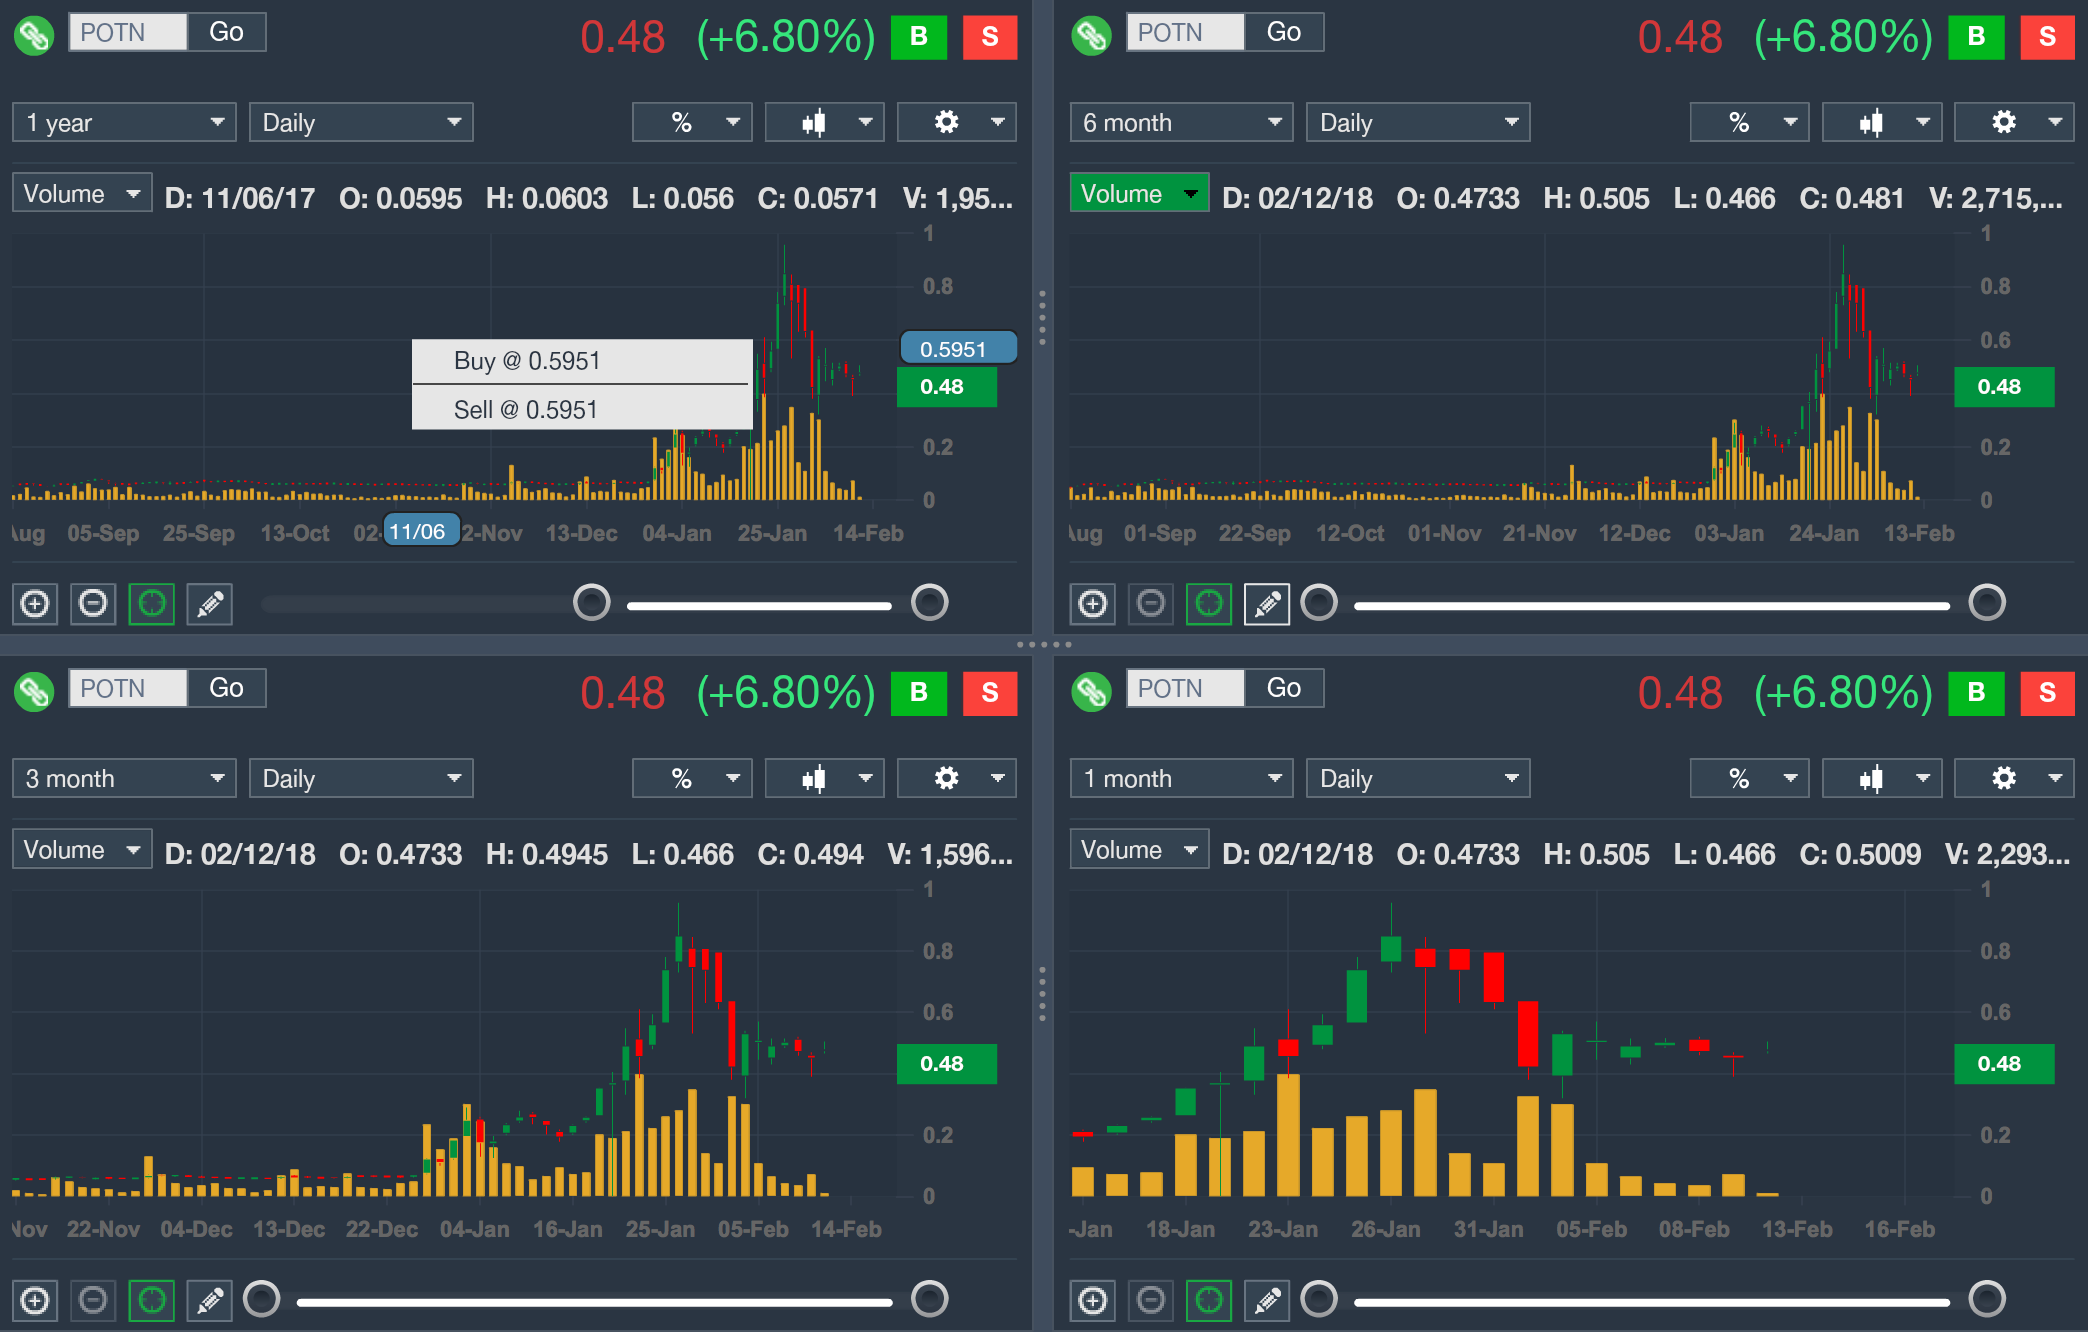Click left range slider handle on 1 year chart
Viewport: 2088px width, 1332px height.
[591, 603]
